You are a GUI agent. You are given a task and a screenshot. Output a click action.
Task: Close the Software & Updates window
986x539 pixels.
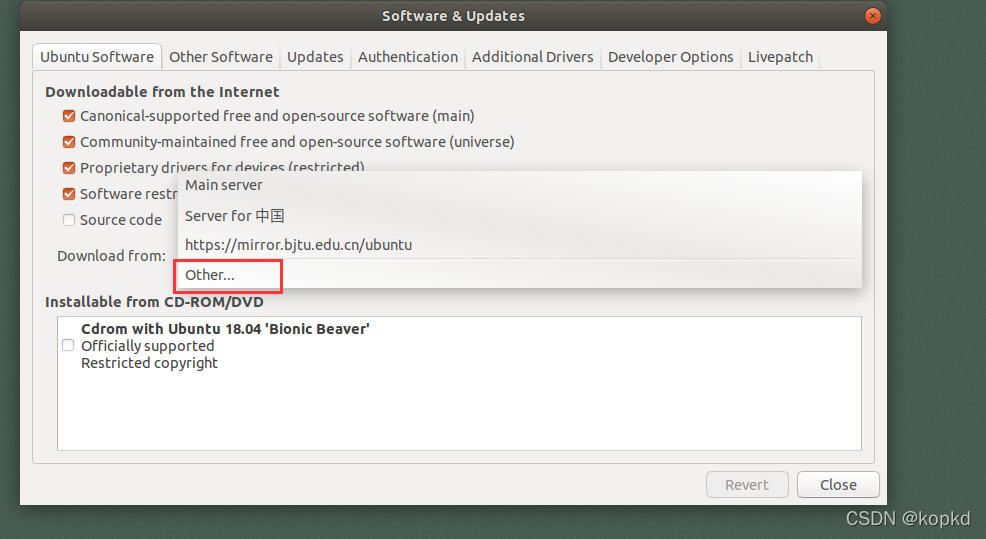pos(872,16)
